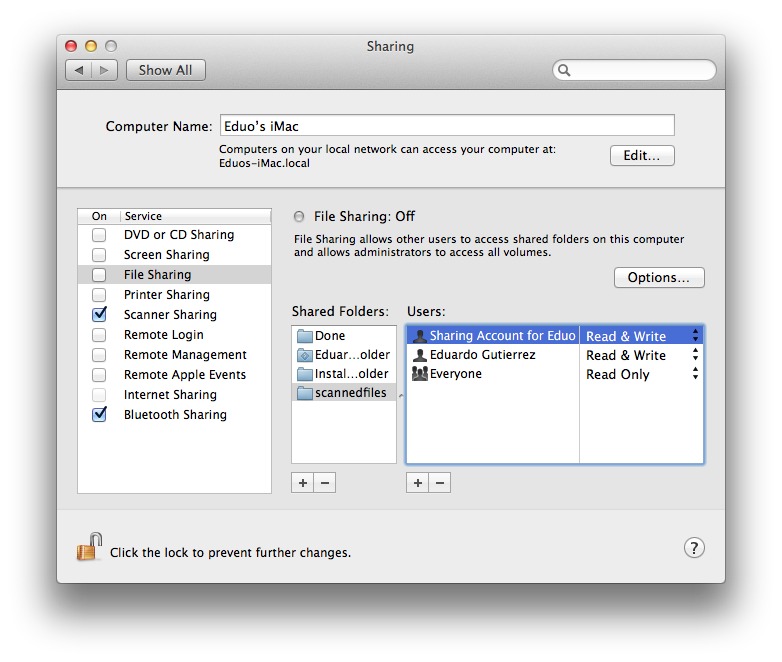
Task: Select the Remote Login service label
Action: [164, 335]
